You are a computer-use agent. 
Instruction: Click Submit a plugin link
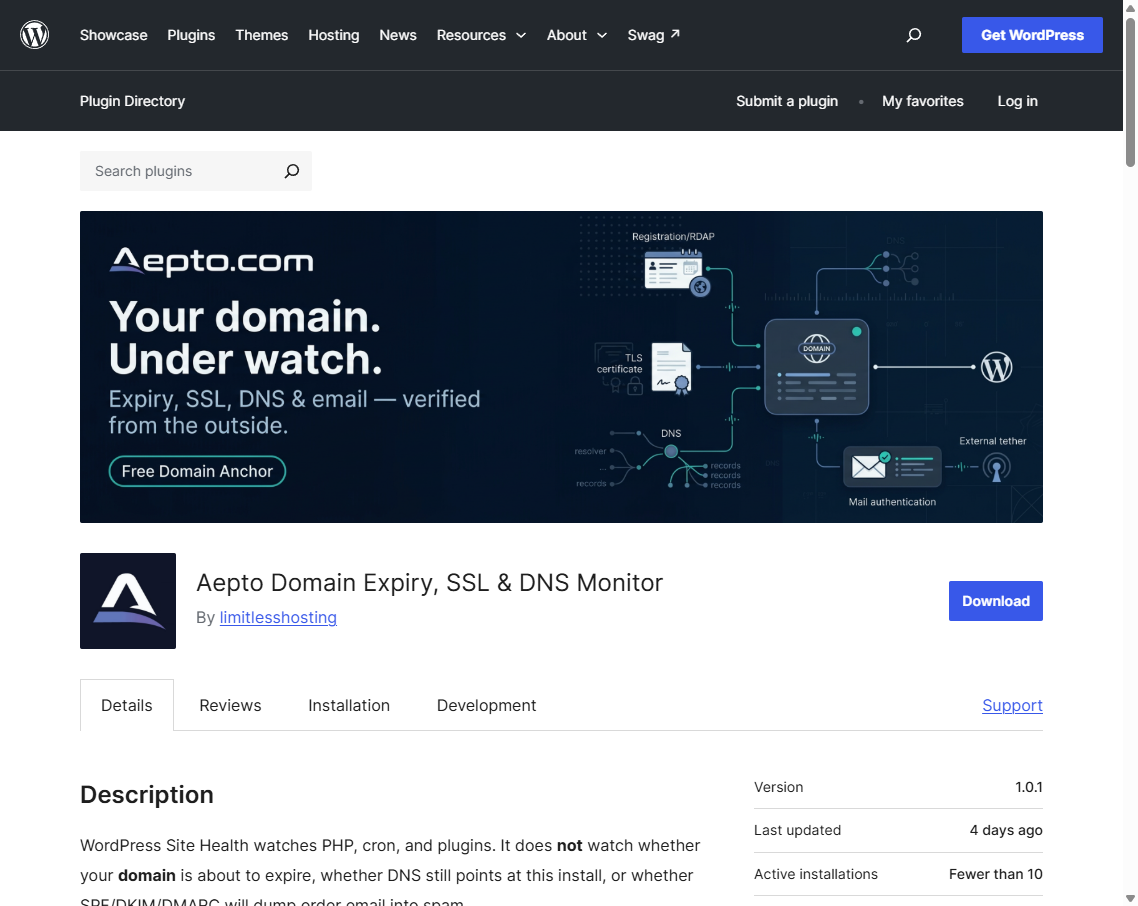click(787, 101)
